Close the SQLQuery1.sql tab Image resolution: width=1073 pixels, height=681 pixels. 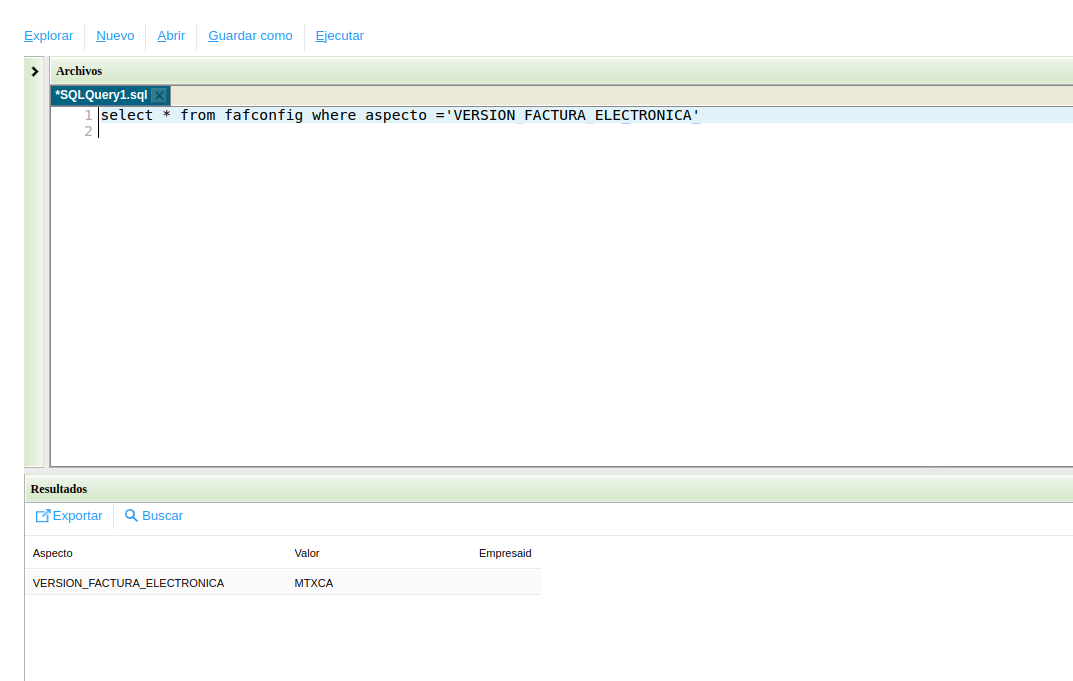click(159, 95)
